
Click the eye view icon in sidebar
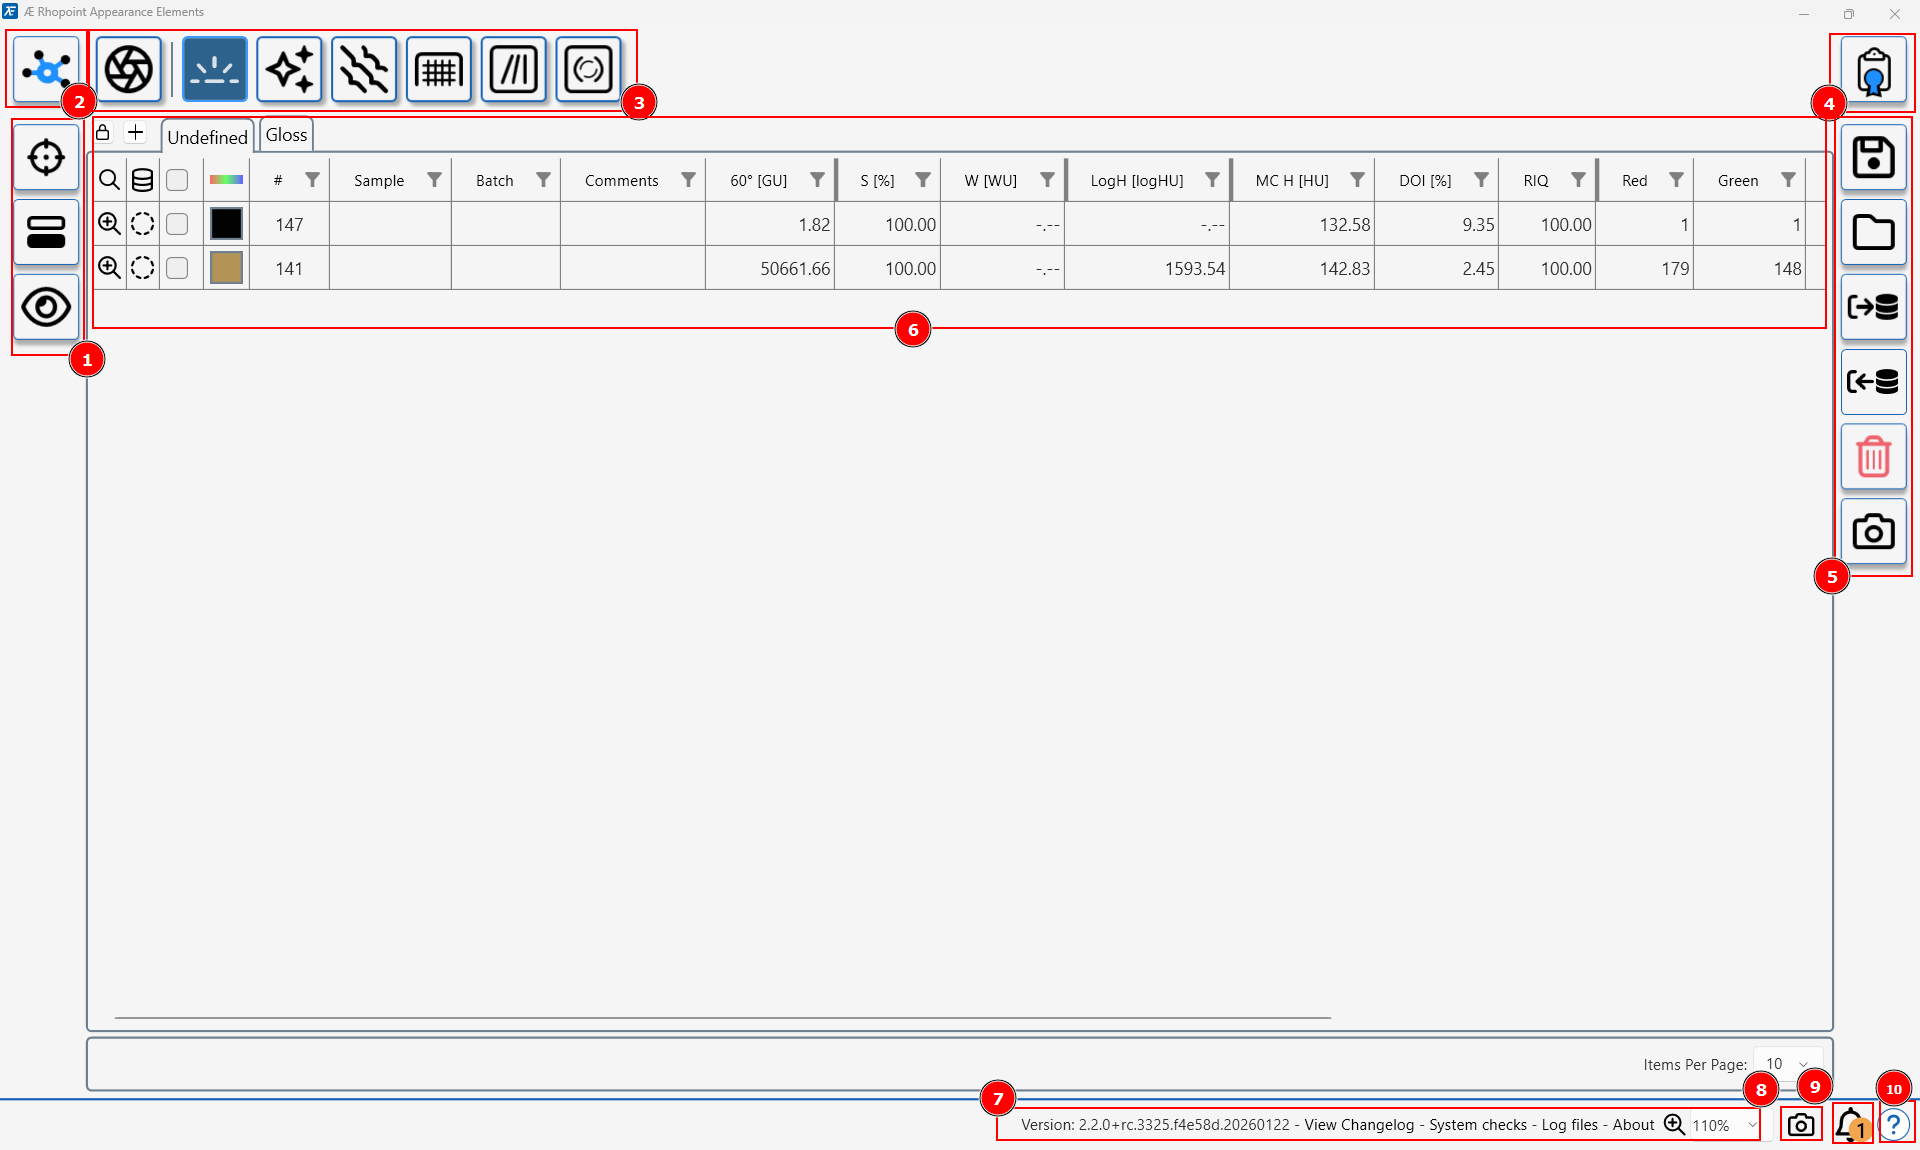pyautogui.click(x=46, y=307)
